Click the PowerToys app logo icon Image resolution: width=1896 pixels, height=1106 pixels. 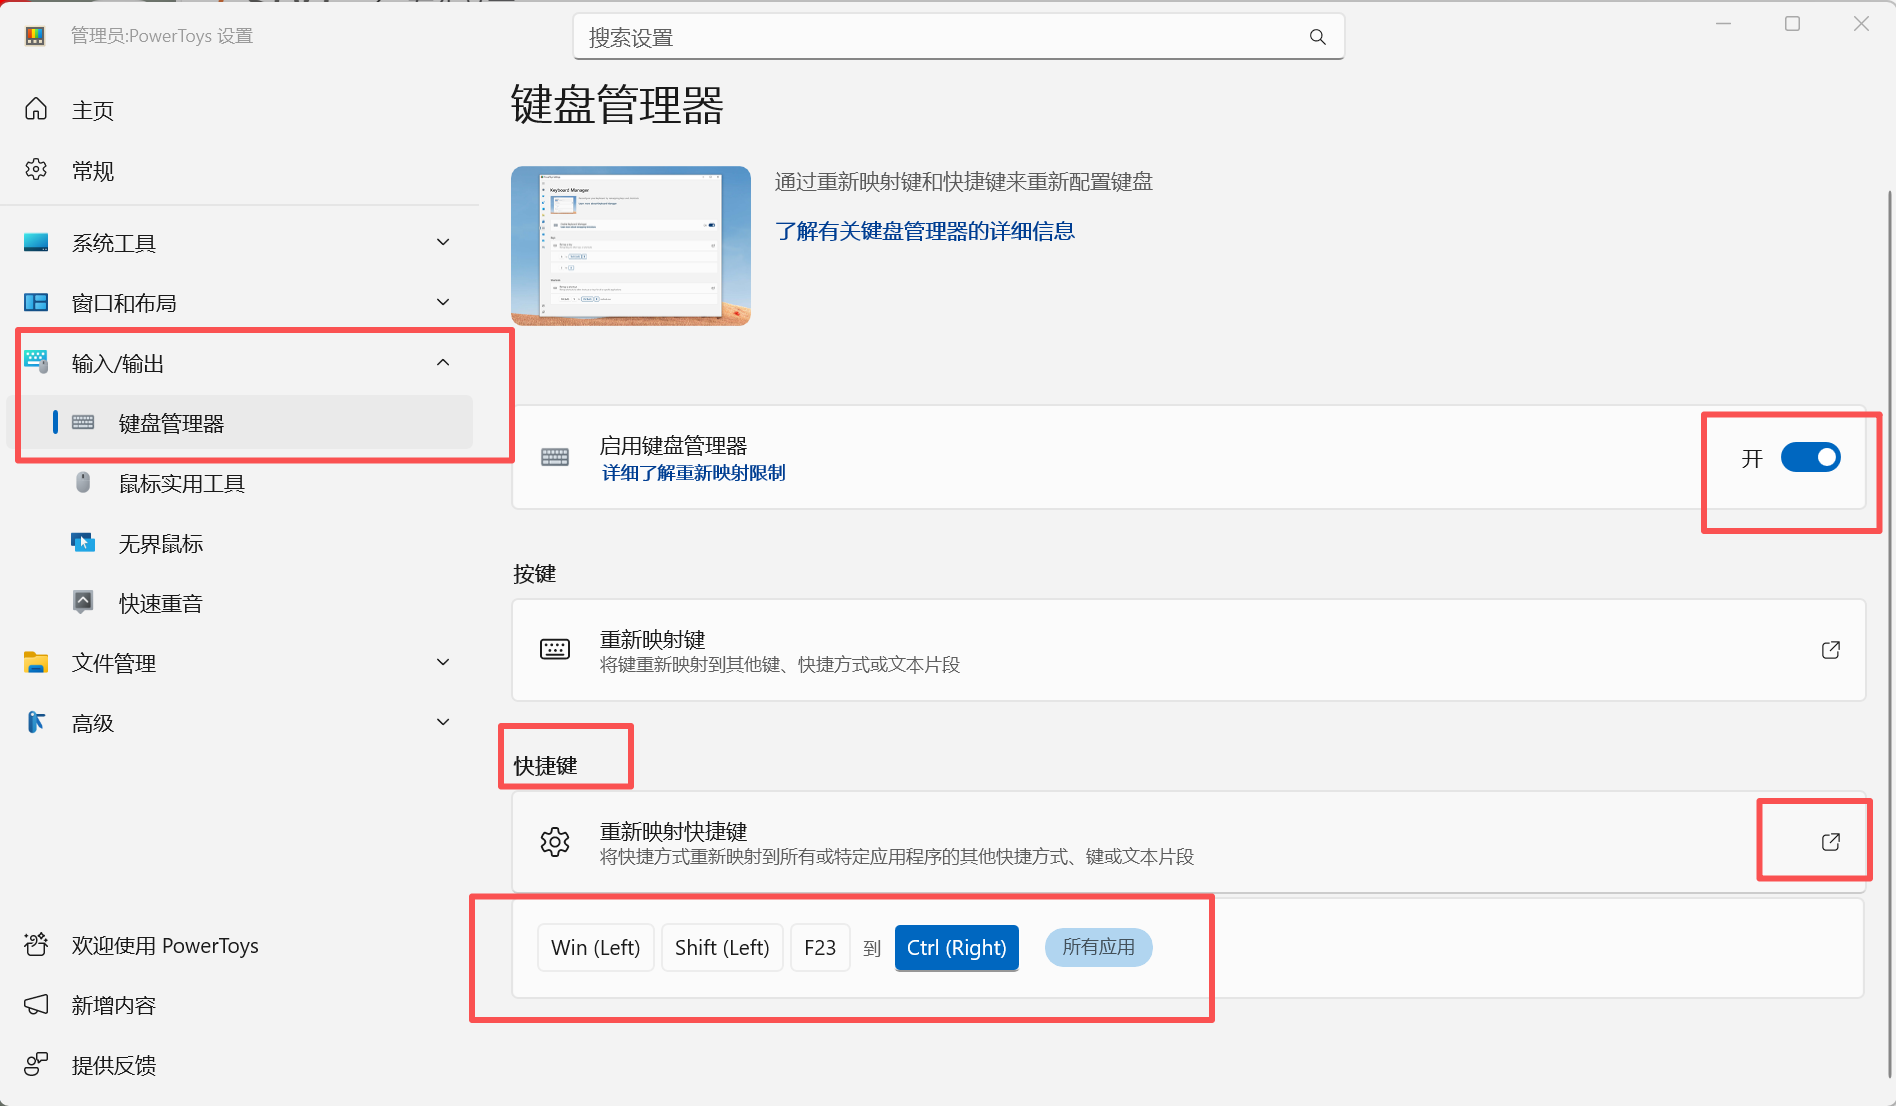(35, 36)
